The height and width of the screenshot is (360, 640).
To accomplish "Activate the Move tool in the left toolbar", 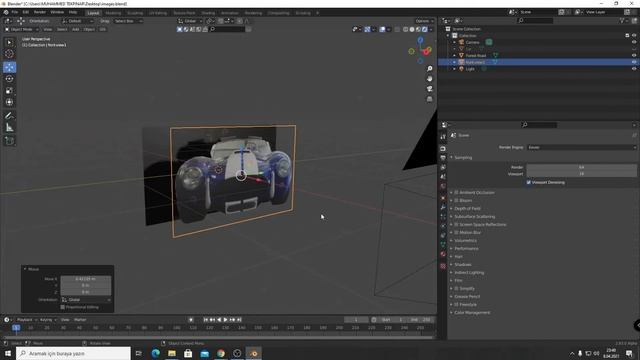I will 9,67.
